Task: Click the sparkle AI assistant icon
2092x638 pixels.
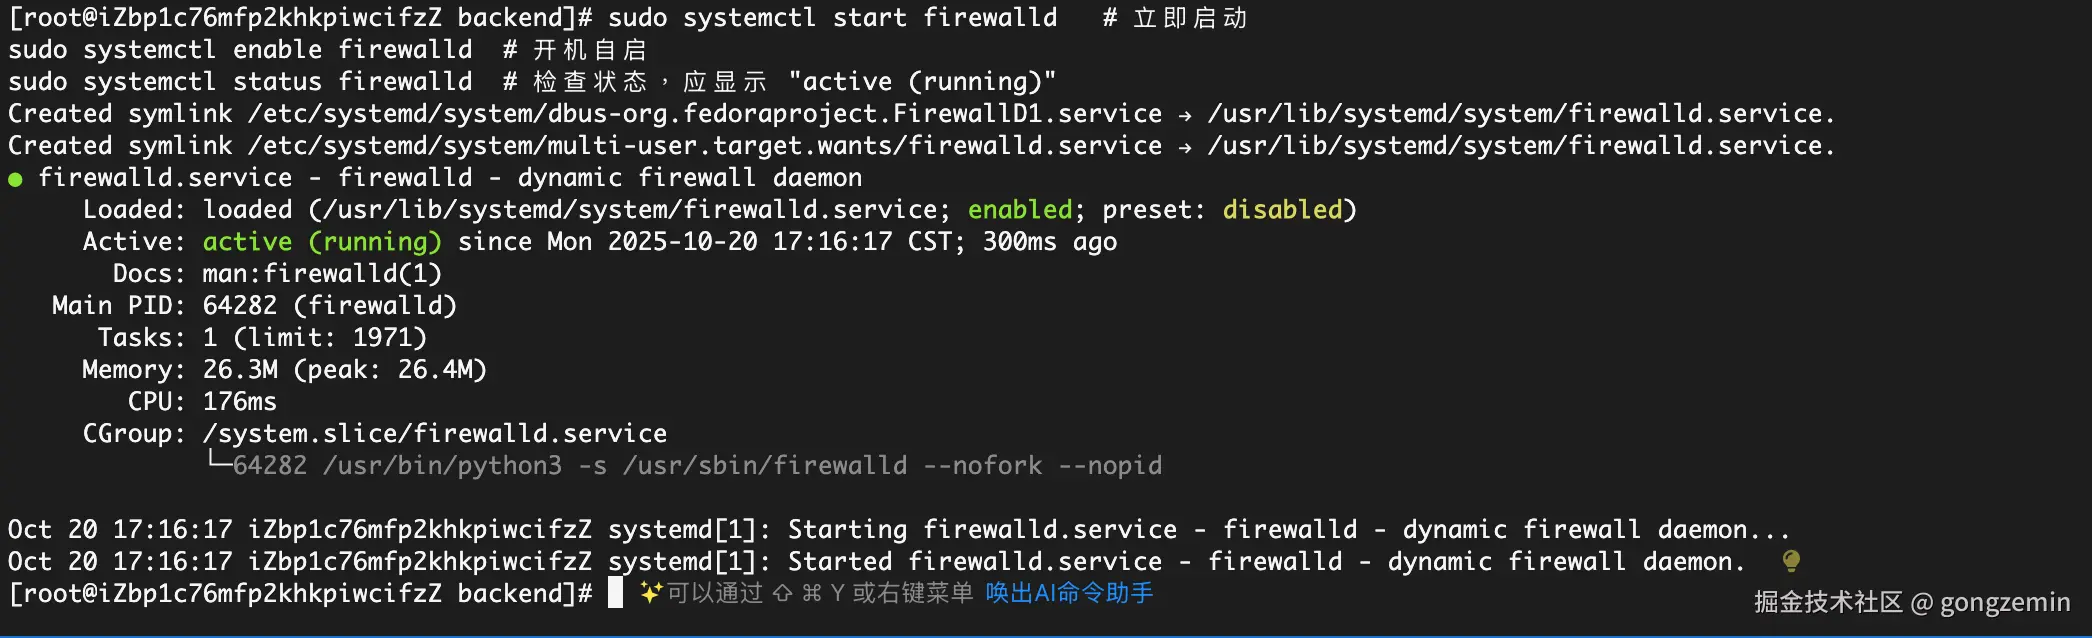Action: pos(651,593)
